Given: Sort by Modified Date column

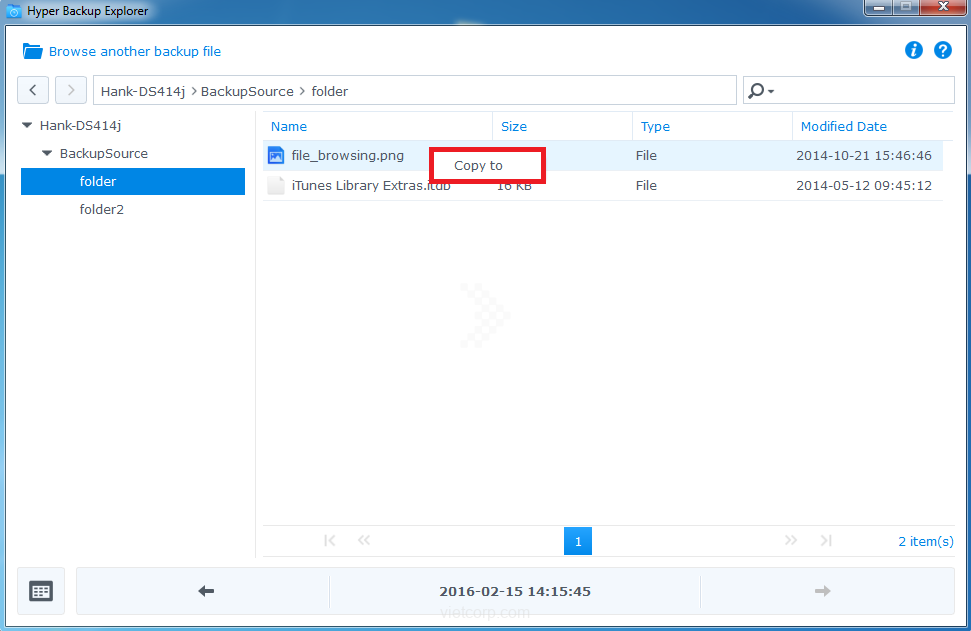Looking at the screenshot, I should pos(843,127).
